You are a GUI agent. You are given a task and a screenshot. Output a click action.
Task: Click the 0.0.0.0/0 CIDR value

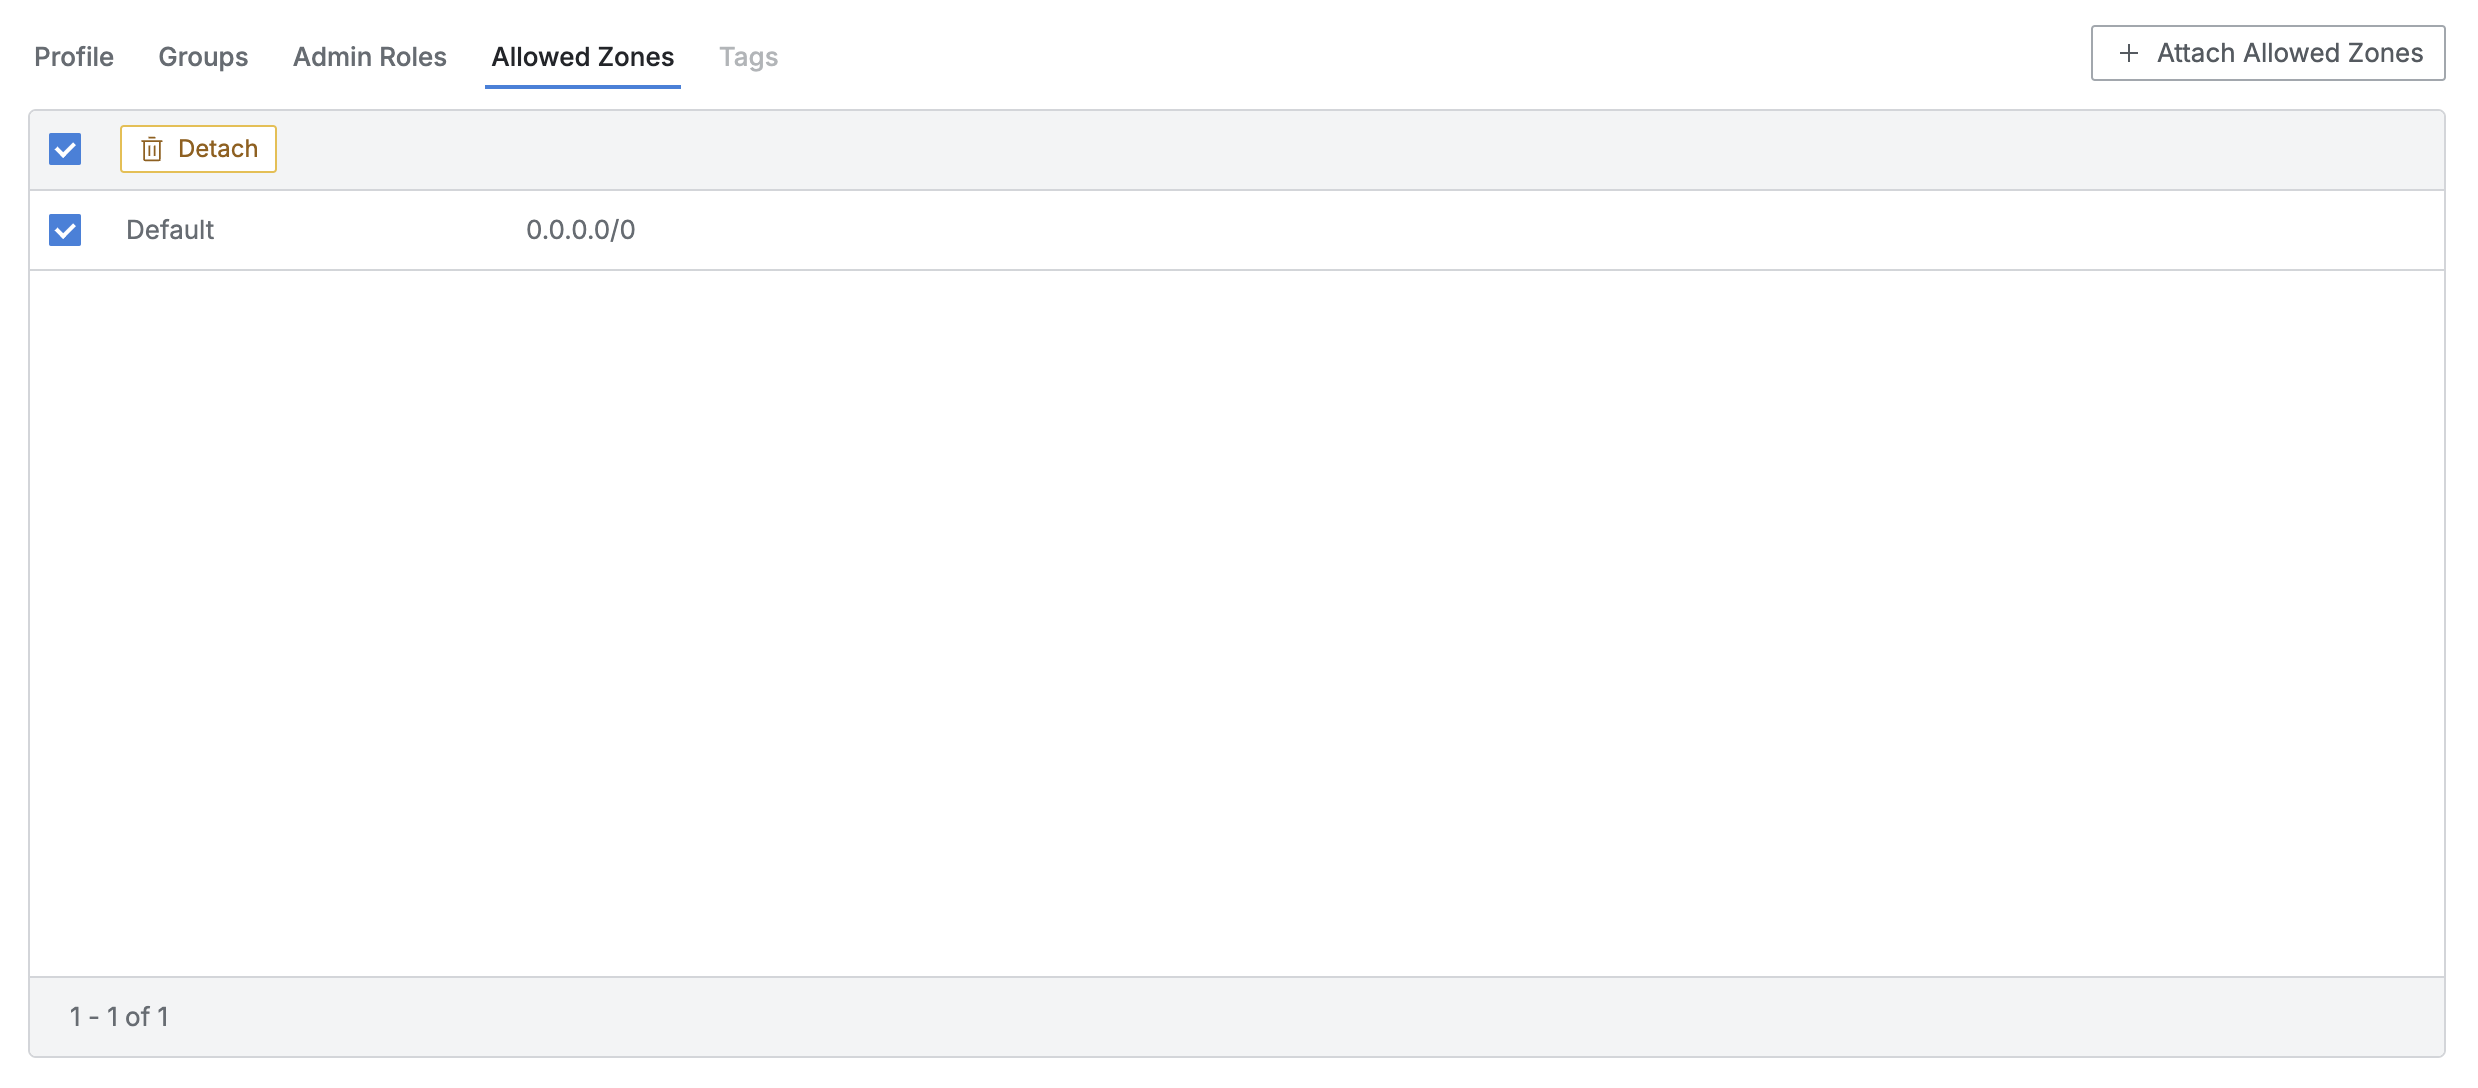pyautogui.click(x=581, y=230)
